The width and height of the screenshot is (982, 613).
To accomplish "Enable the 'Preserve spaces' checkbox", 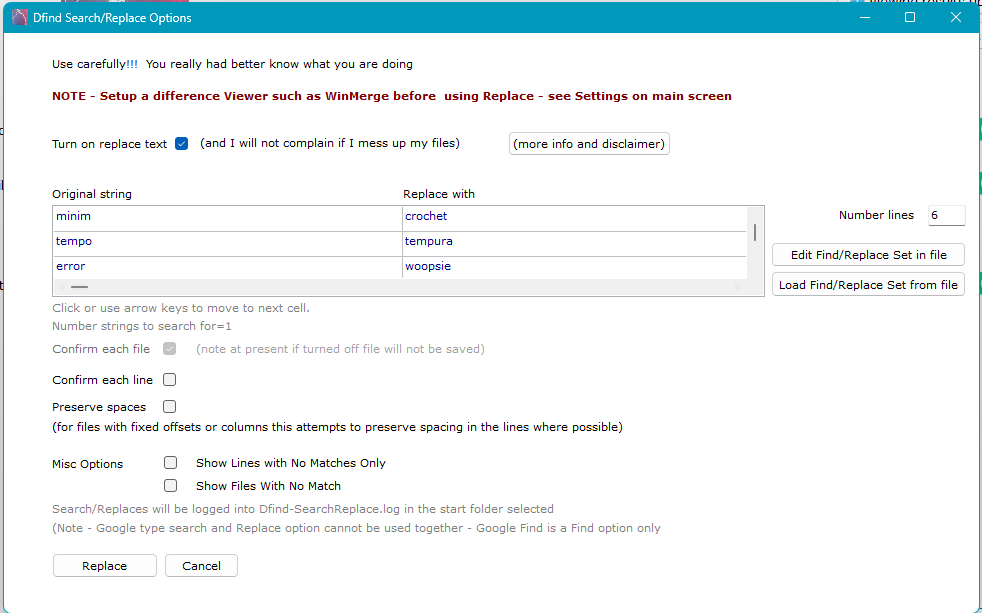I will [x=169, y=406].
